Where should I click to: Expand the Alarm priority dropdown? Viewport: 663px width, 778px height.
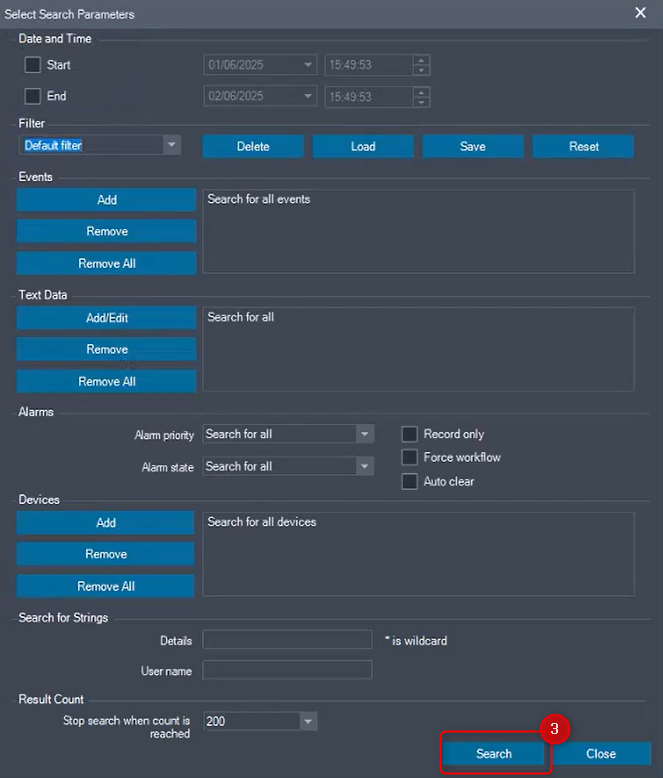click(365, 434)
